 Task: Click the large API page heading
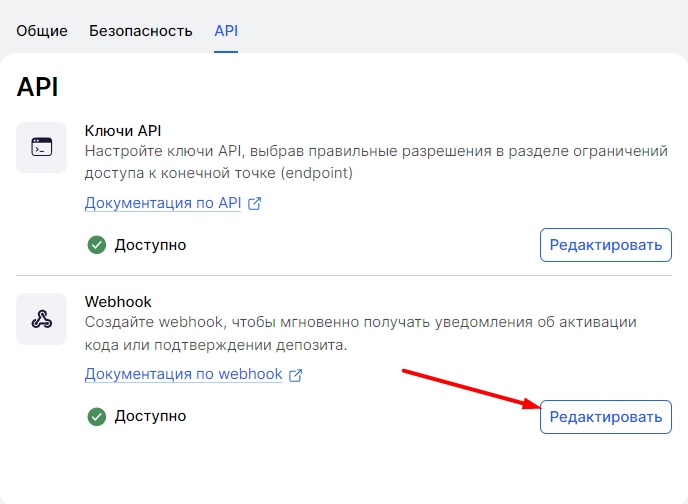click(x=38, y=87)
